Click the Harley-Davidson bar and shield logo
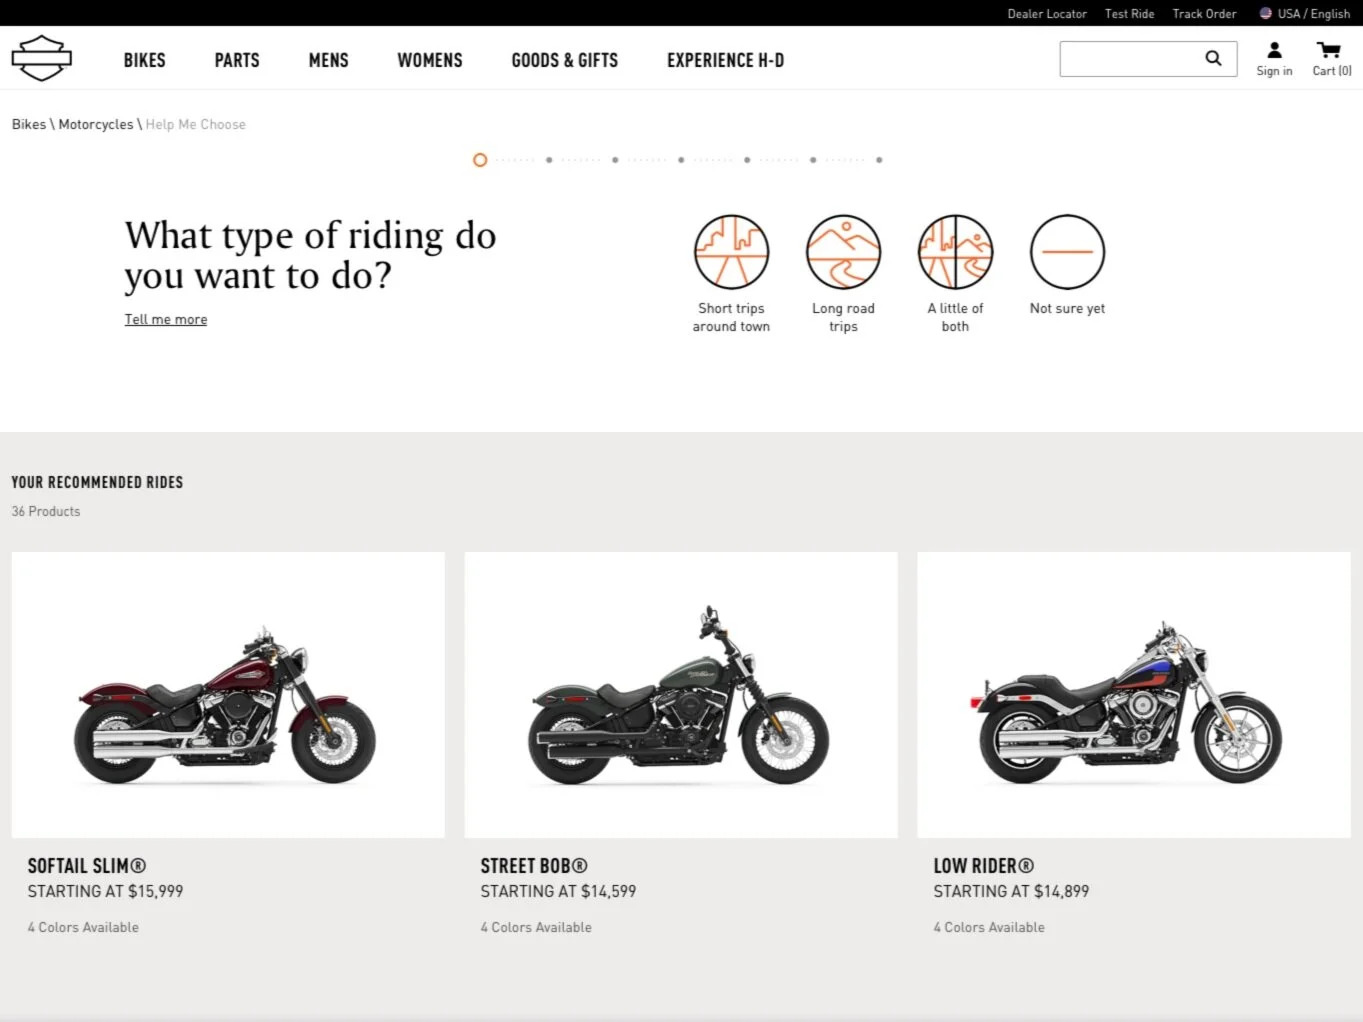The height and width of the screenshot is (1022, 1363). 42,58
